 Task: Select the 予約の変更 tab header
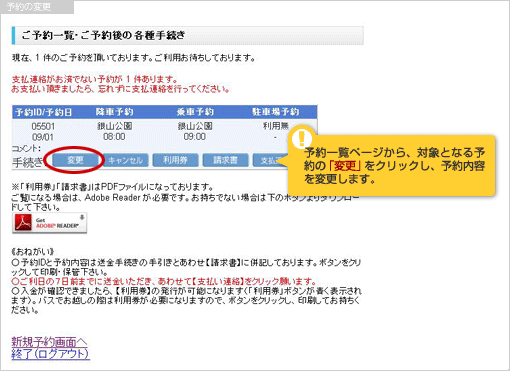(x=37, y=7)
